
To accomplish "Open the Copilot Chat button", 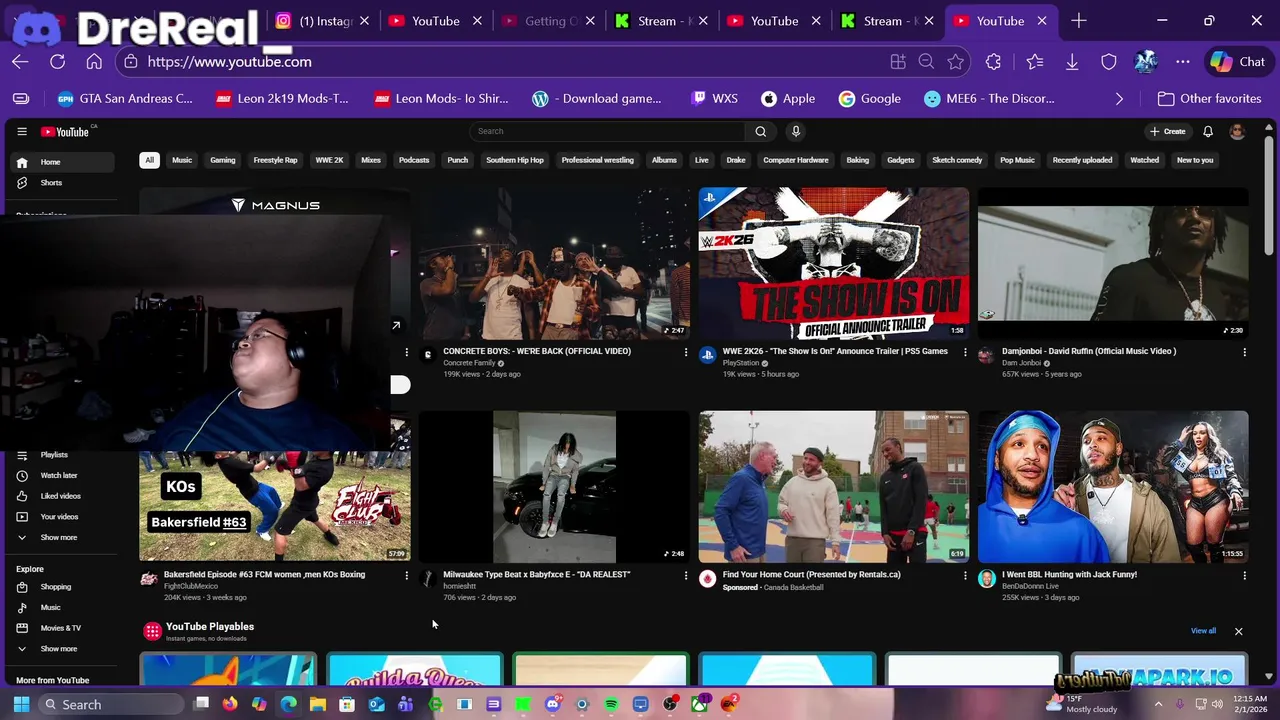I will tap(1237, 62).
